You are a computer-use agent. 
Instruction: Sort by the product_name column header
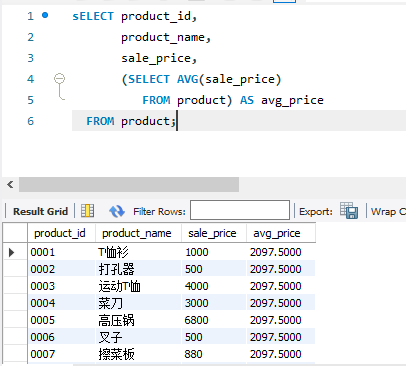tap(138, 233)
